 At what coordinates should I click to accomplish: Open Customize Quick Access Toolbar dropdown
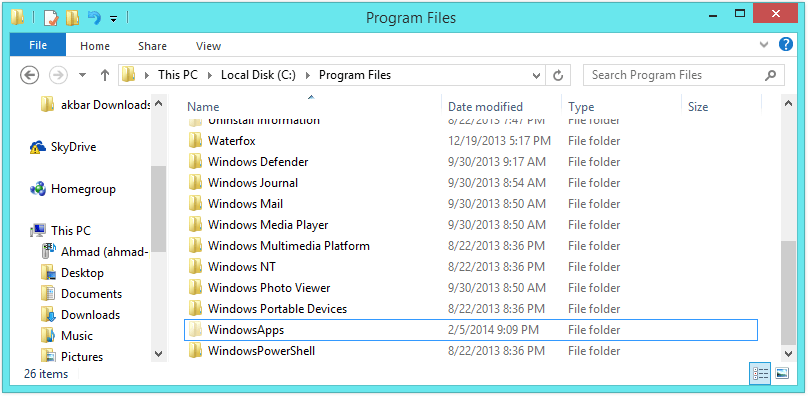(x=113, y=19)
